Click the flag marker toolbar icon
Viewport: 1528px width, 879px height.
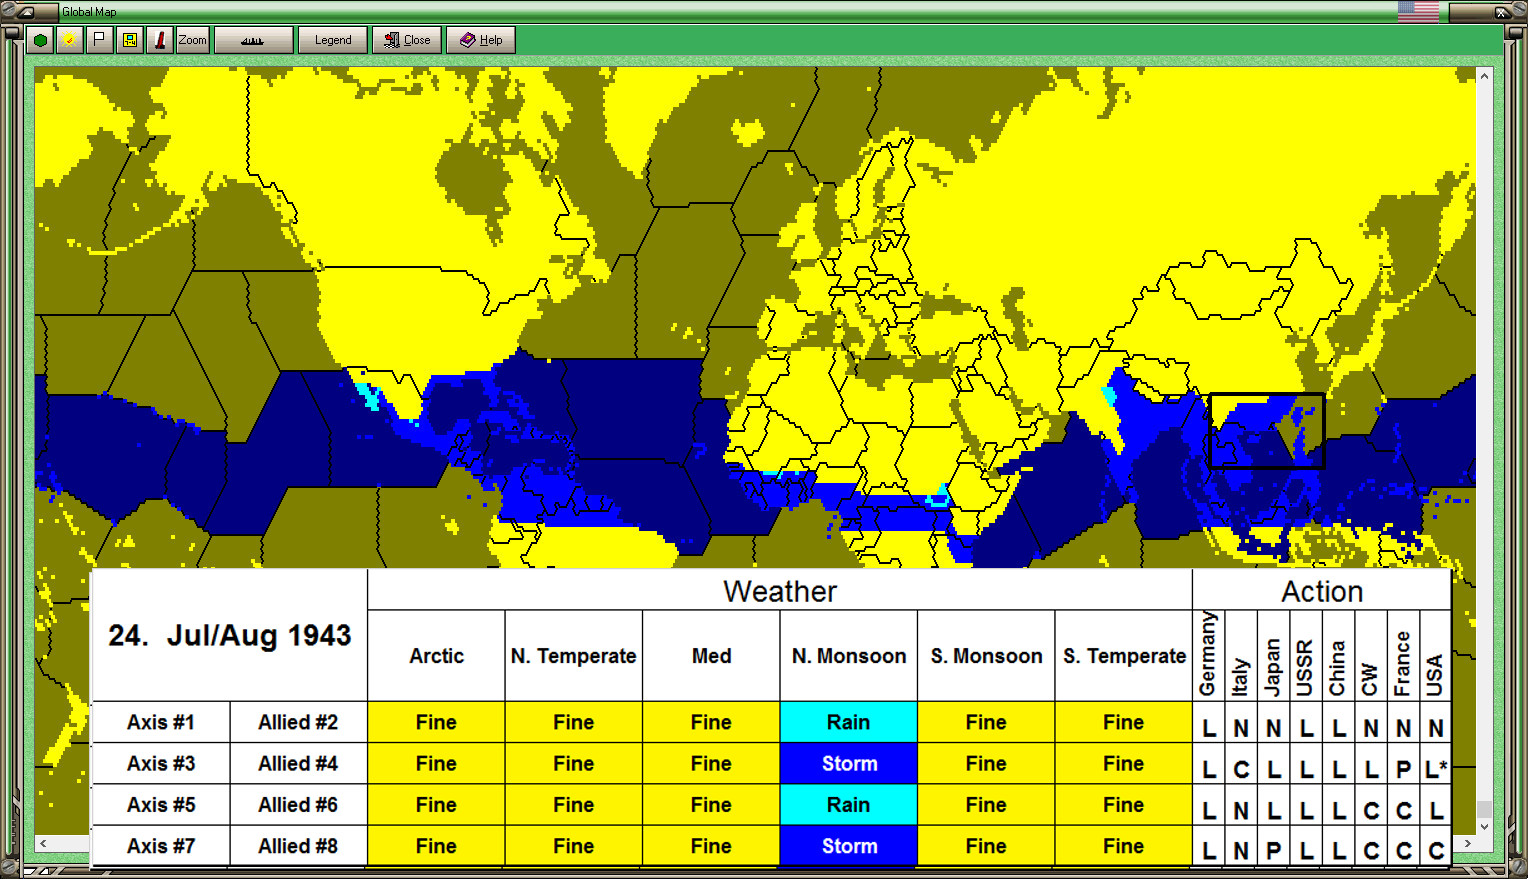point(97,40)
